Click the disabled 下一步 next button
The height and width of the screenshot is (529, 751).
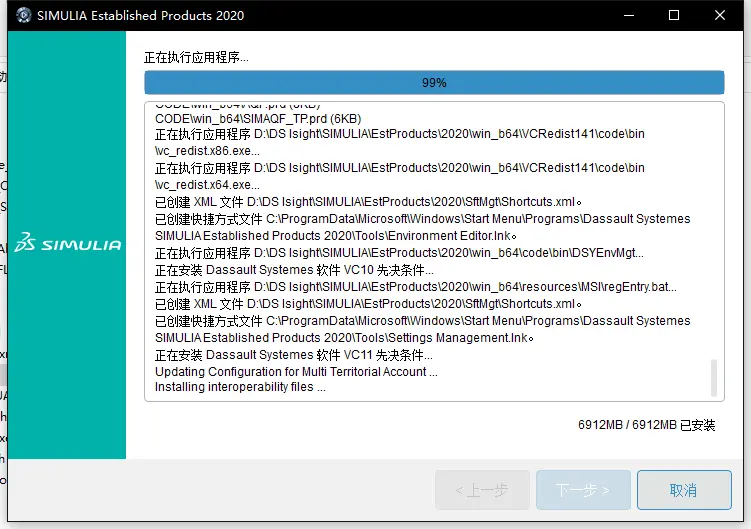coord(583,490)
